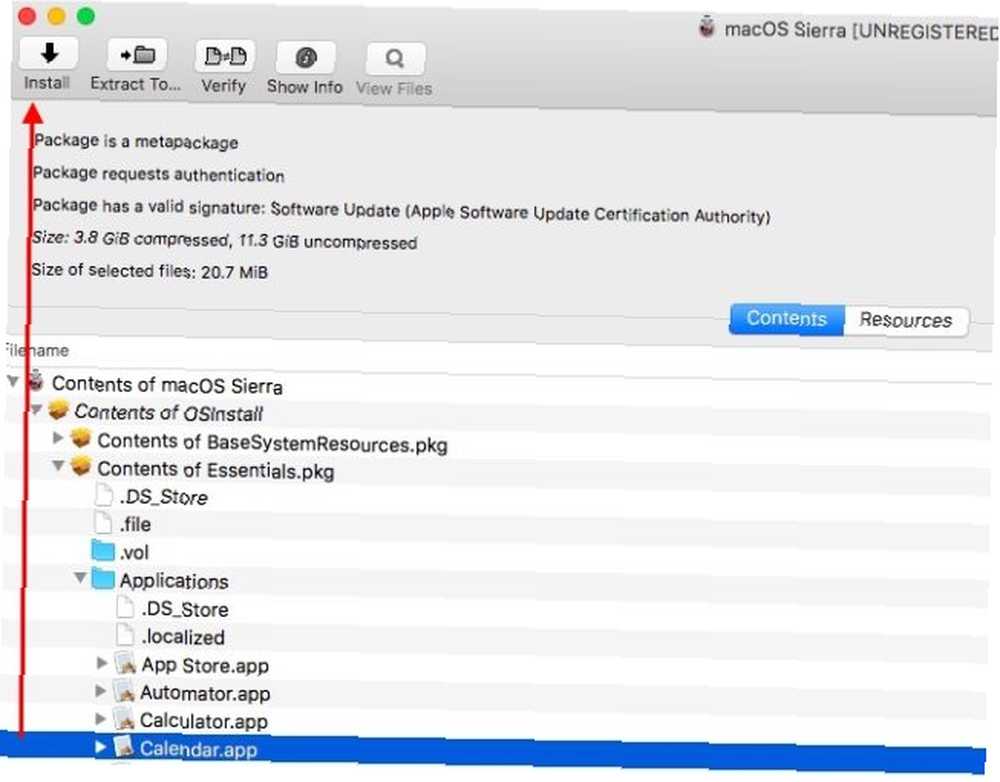Click the Calendar.app icon
The image size is (1000, 782).
124,746
